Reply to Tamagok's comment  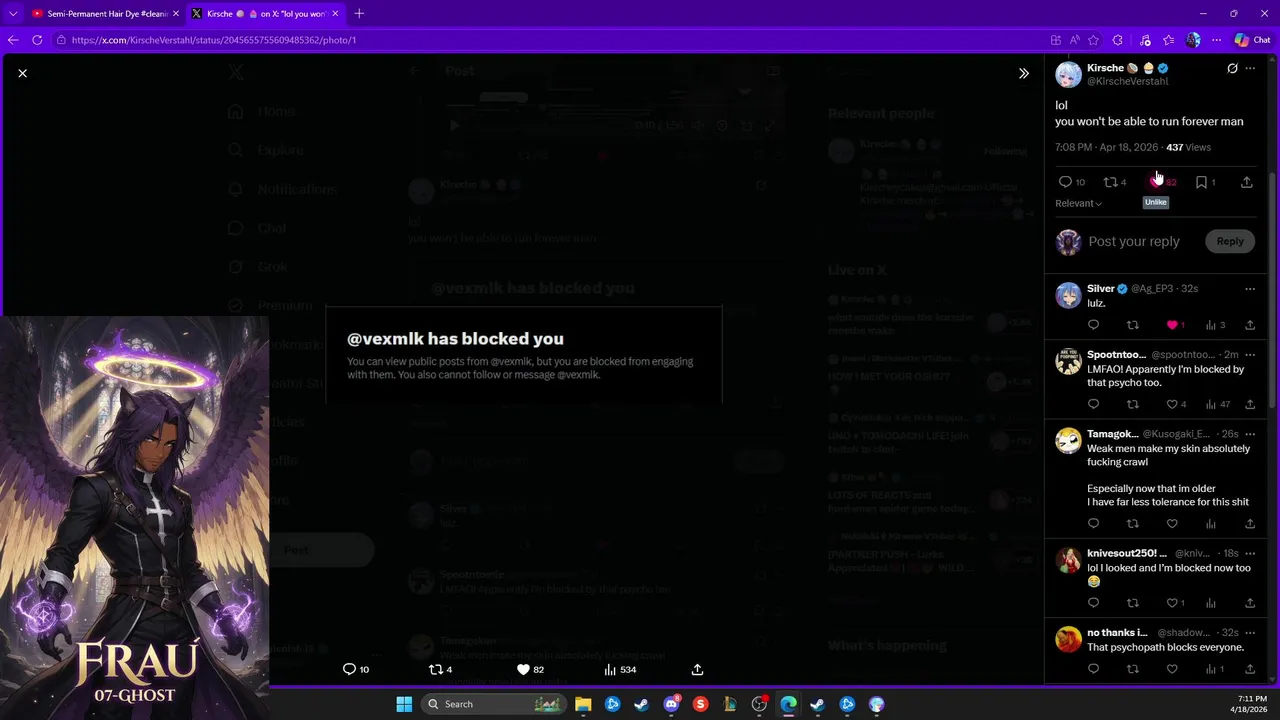[x=1093, y=524]
